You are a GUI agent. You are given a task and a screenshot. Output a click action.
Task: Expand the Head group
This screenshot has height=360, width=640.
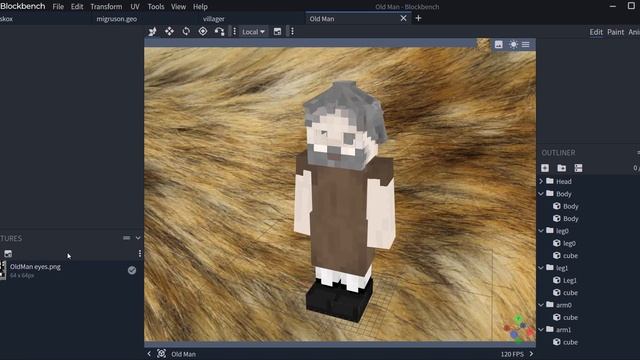coord(541,181)
